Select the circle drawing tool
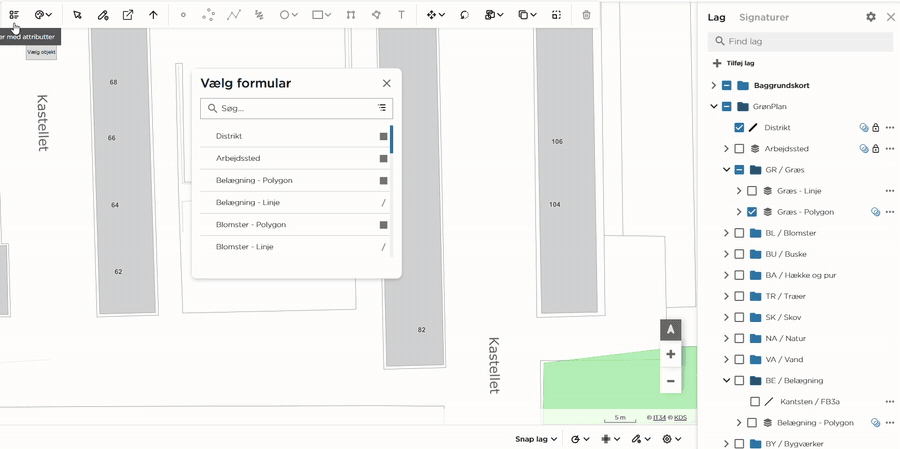Screen dimensions: 900x449 tap(288, 15)
